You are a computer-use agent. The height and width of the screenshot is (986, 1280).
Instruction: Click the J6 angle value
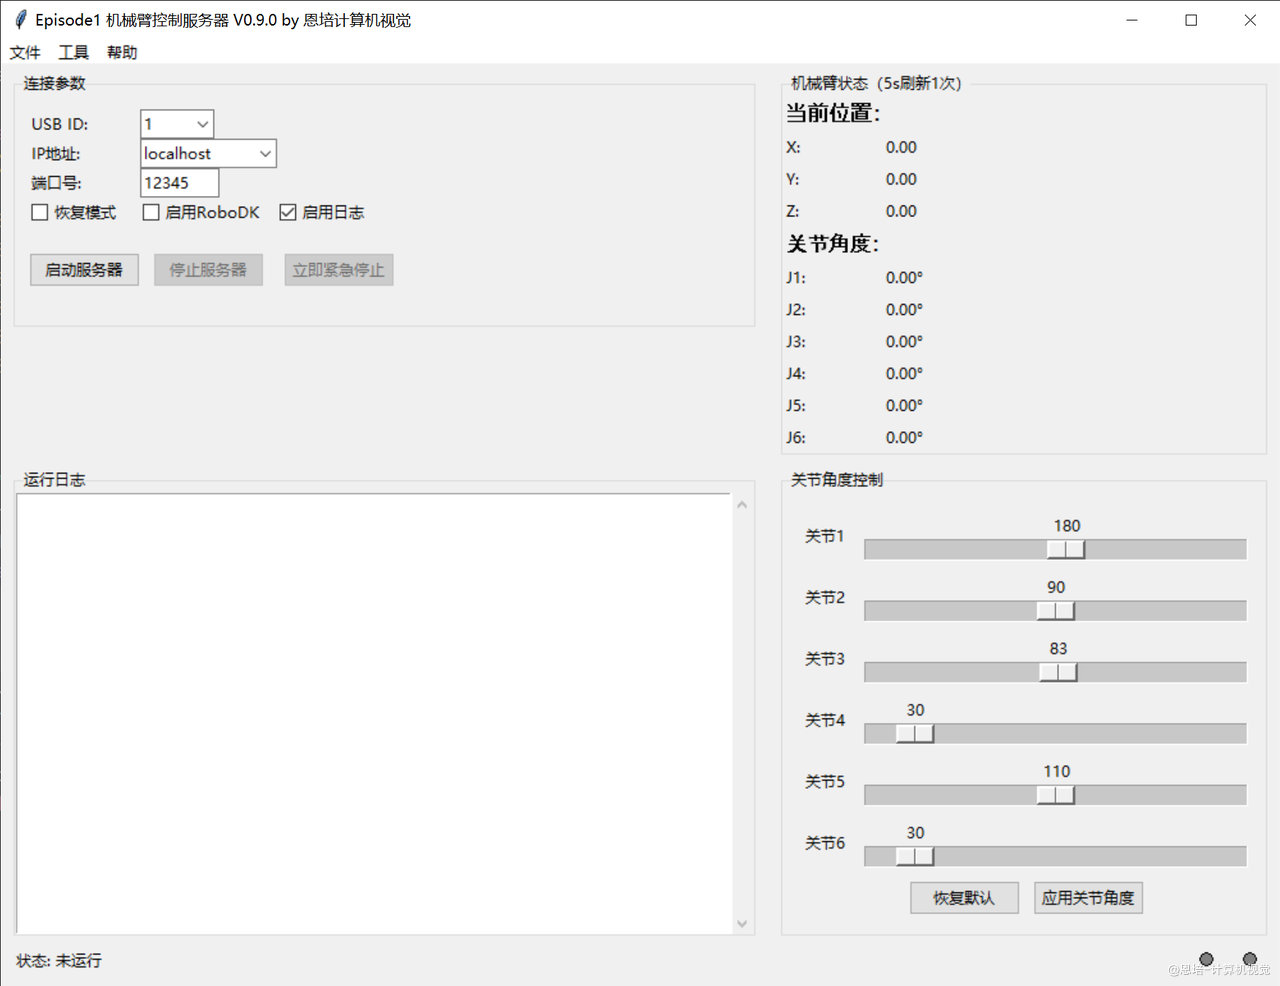pyautogui.click(x=904, y=438)
